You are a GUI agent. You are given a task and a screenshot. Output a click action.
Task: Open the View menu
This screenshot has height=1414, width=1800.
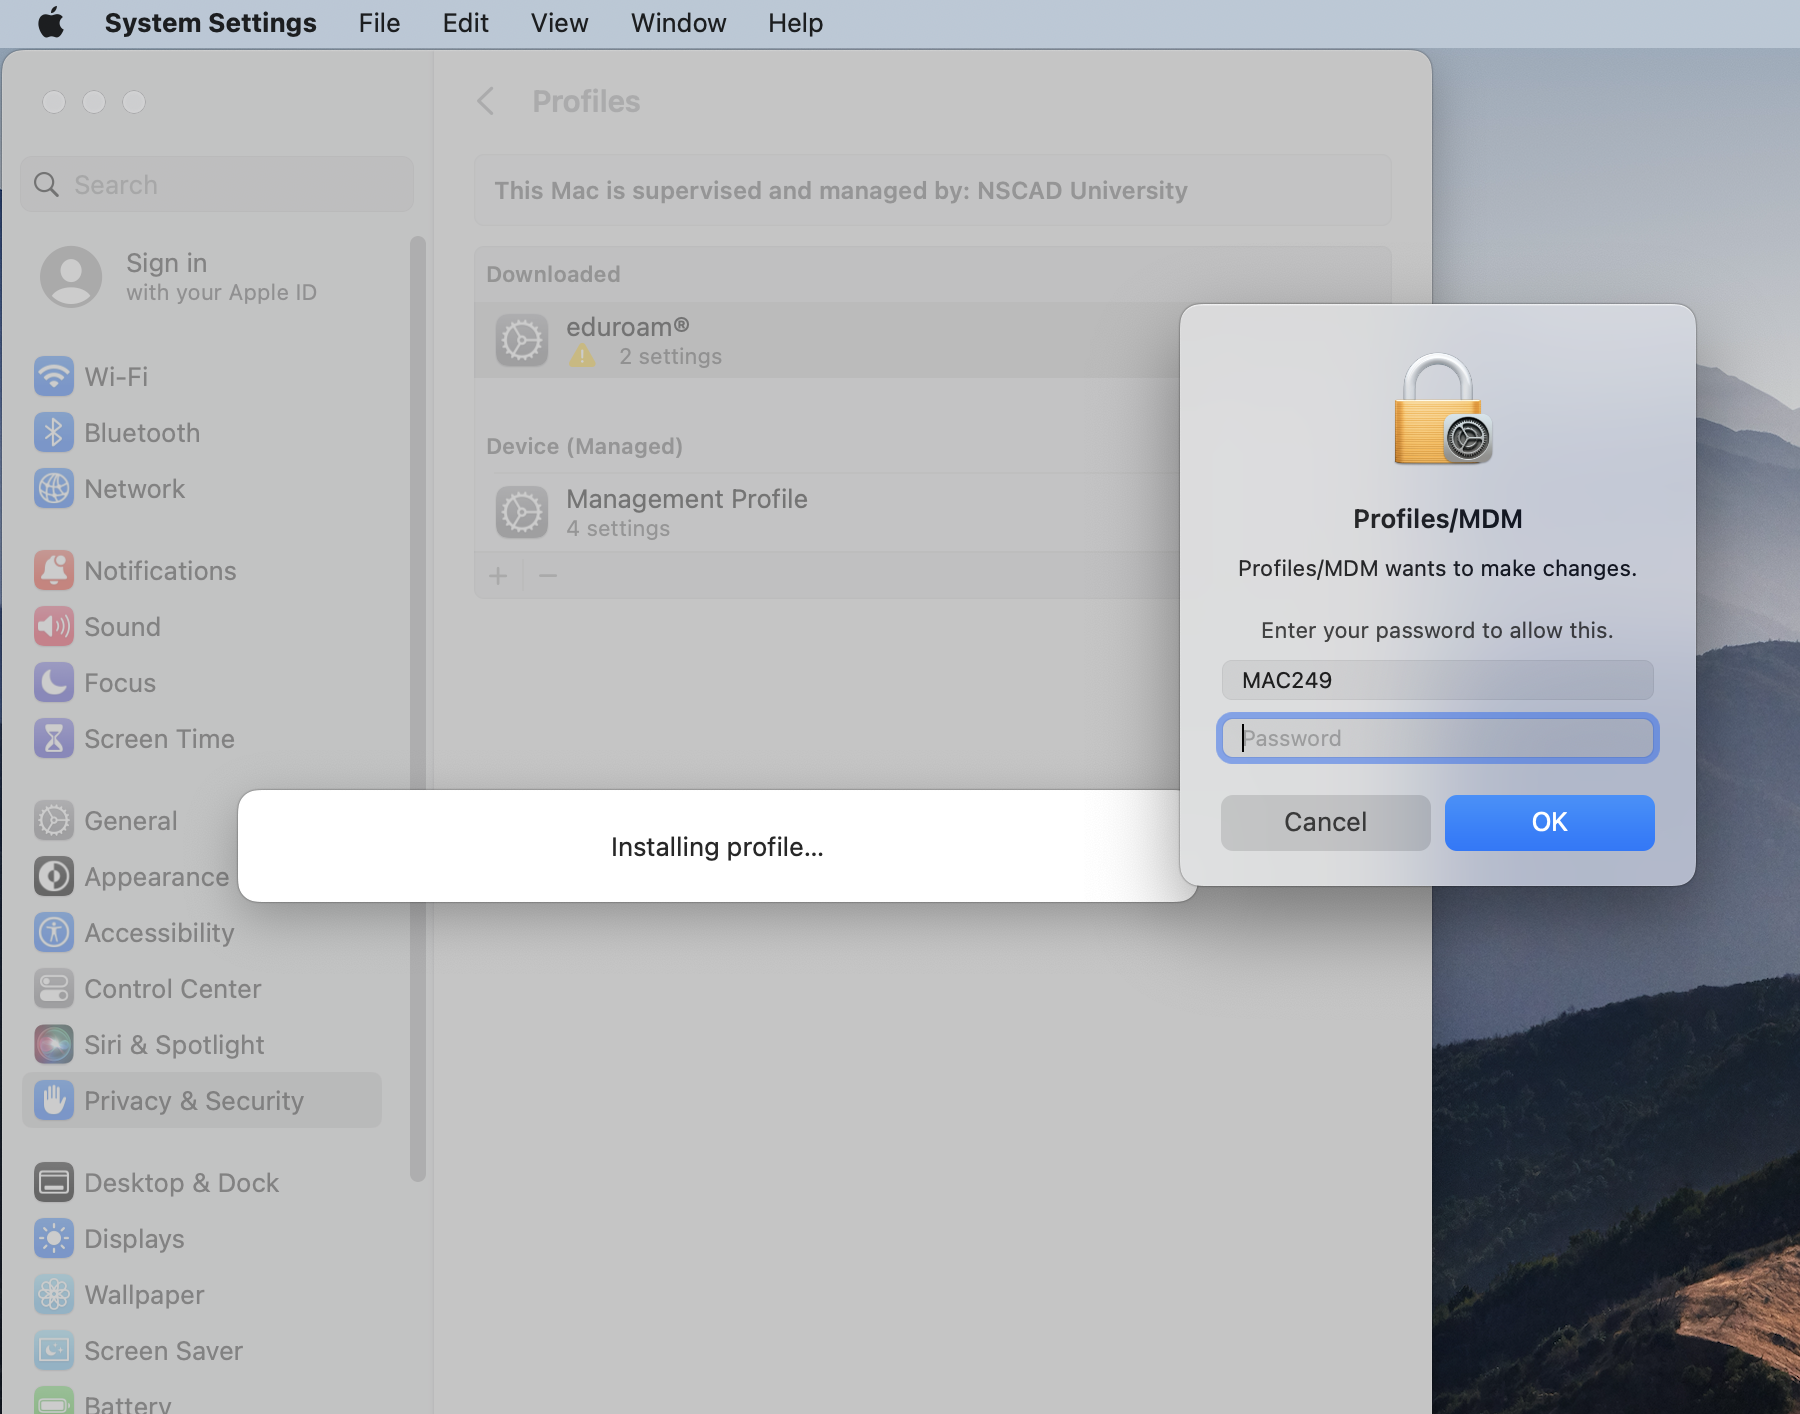[x=559, y=22]
